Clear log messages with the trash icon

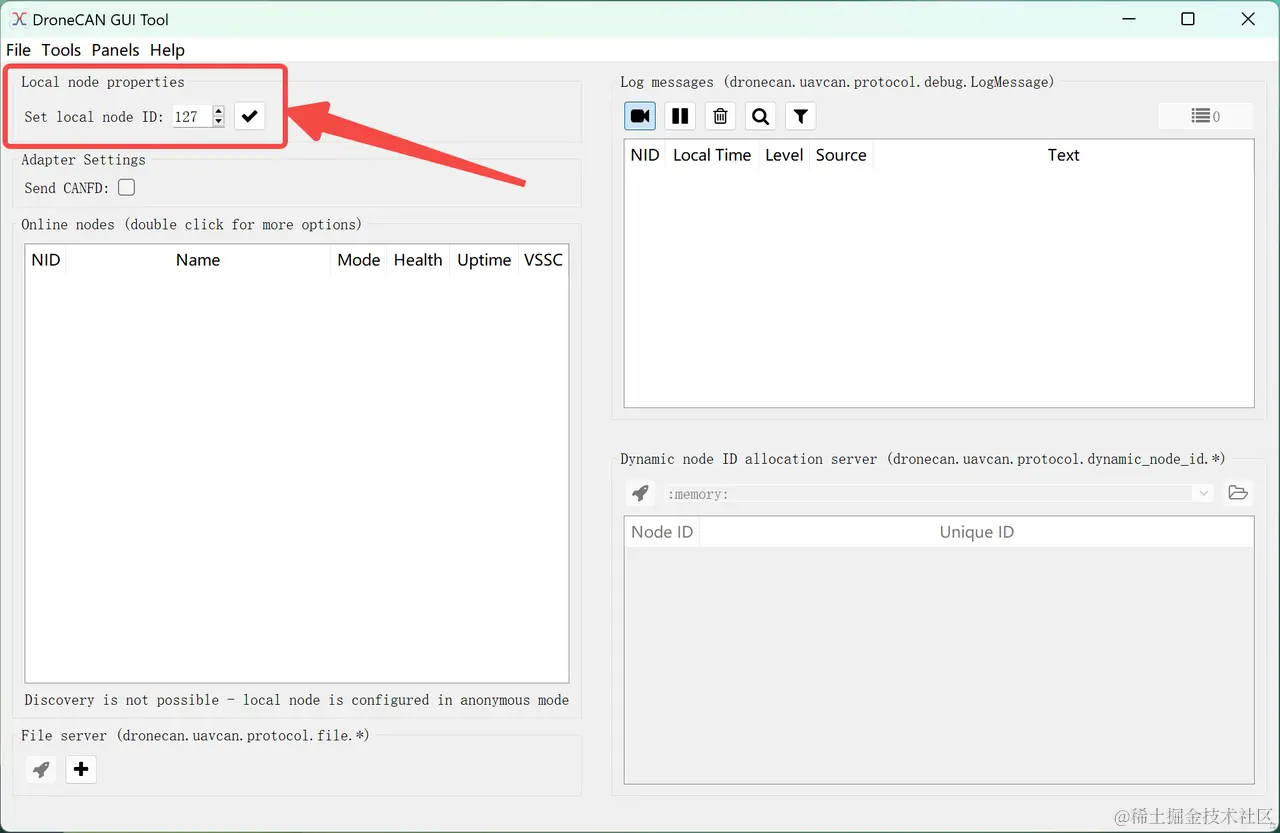point(720,116)
